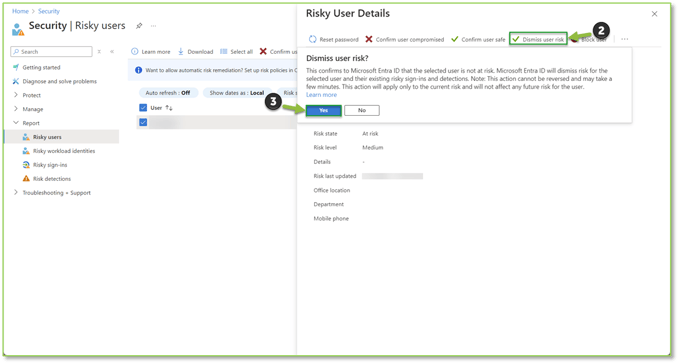The image size is (679, 364).
Task: Expand the Protect section
Action: coord(16,95)
